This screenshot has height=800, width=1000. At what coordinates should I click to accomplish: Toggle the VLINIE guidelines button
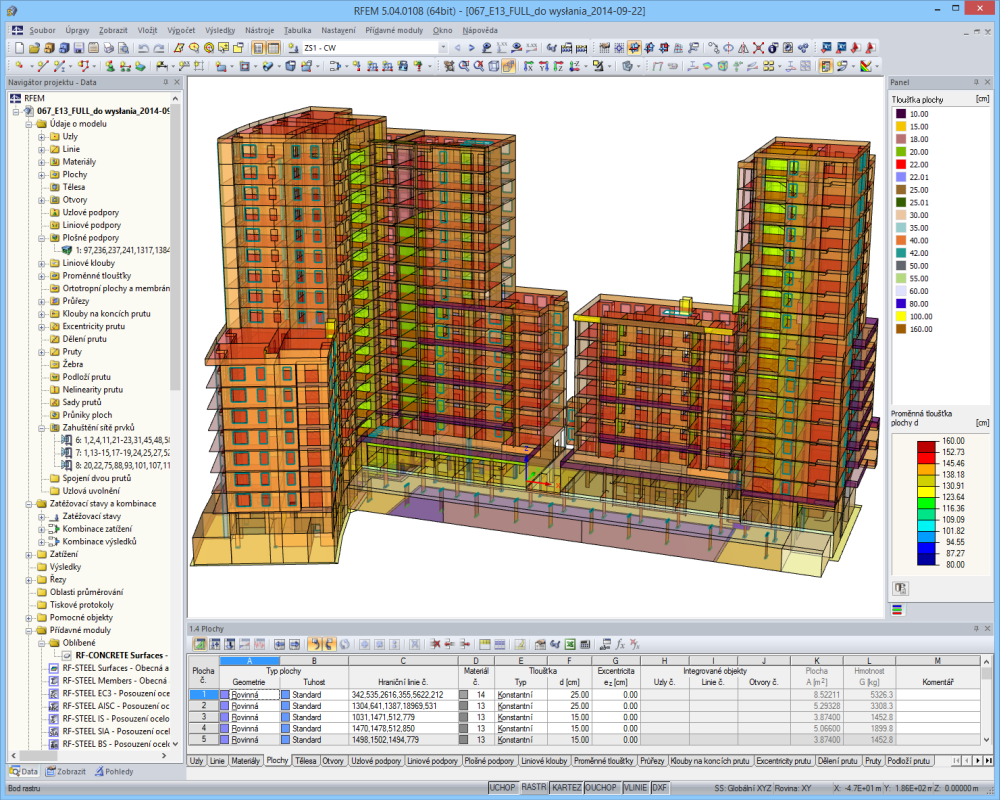click(x=635, y=787)
